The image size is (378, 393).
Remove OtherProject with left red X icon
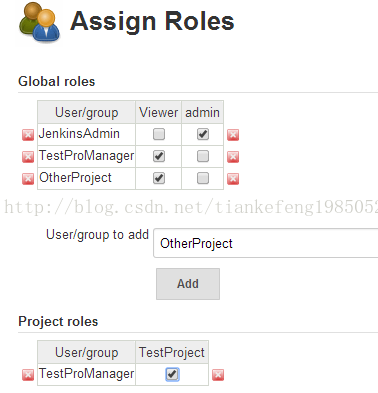tap(28, 179)
